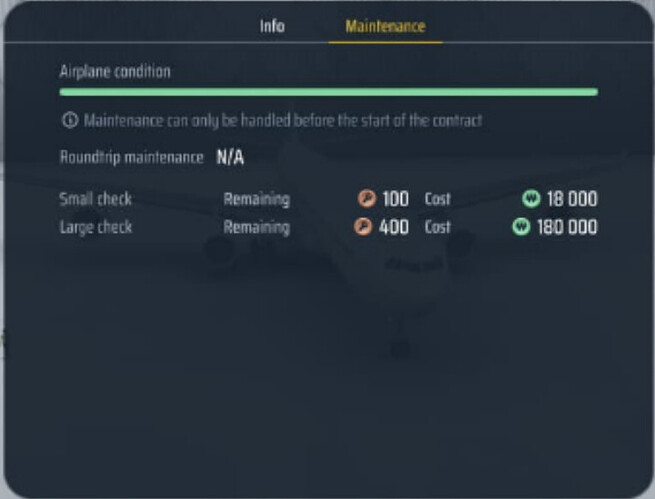Click the green airplane condition bar
The height and width of the screenshot is (499, 655).
[329, 92]
